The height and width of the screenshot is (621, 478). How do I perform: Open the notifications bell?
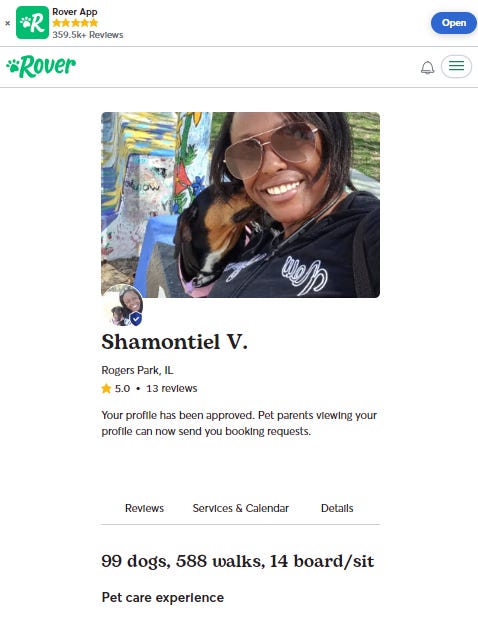coord(427,67)
